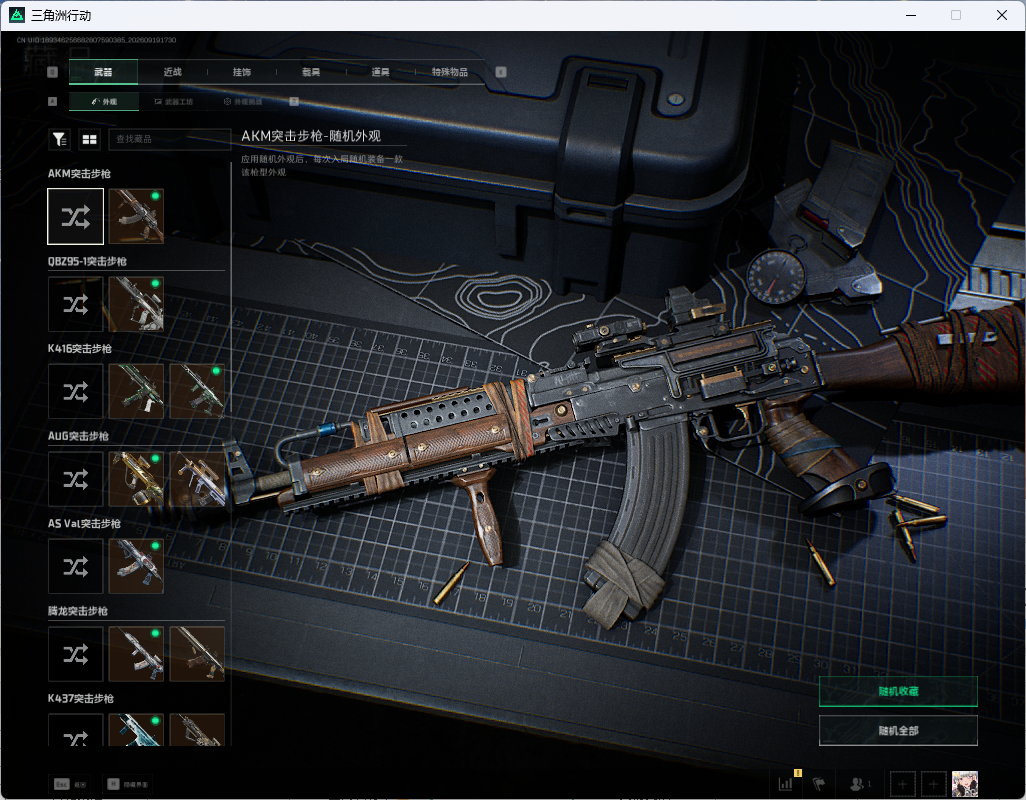Open the third appearance sub-tab

(243, 101)
